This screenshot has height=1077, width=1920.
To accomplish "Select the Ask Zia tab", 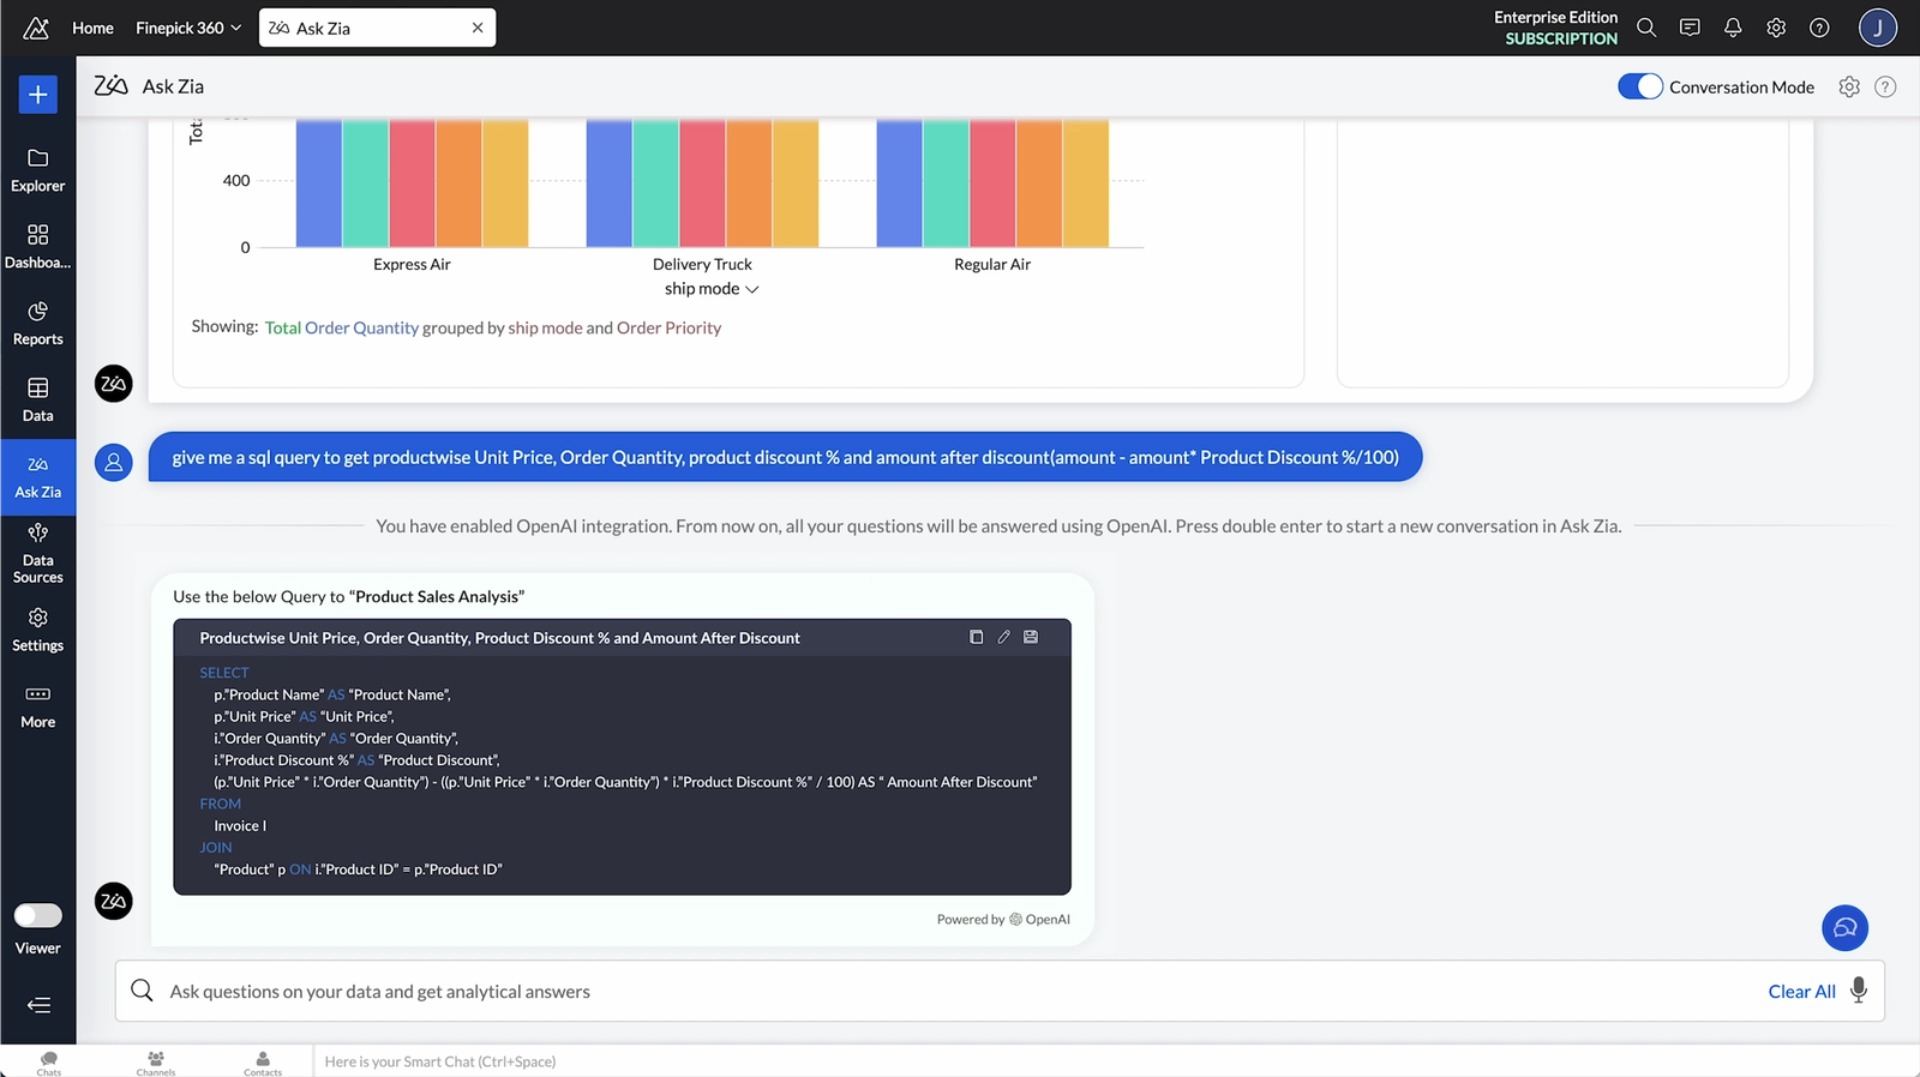I will (377, 28).
